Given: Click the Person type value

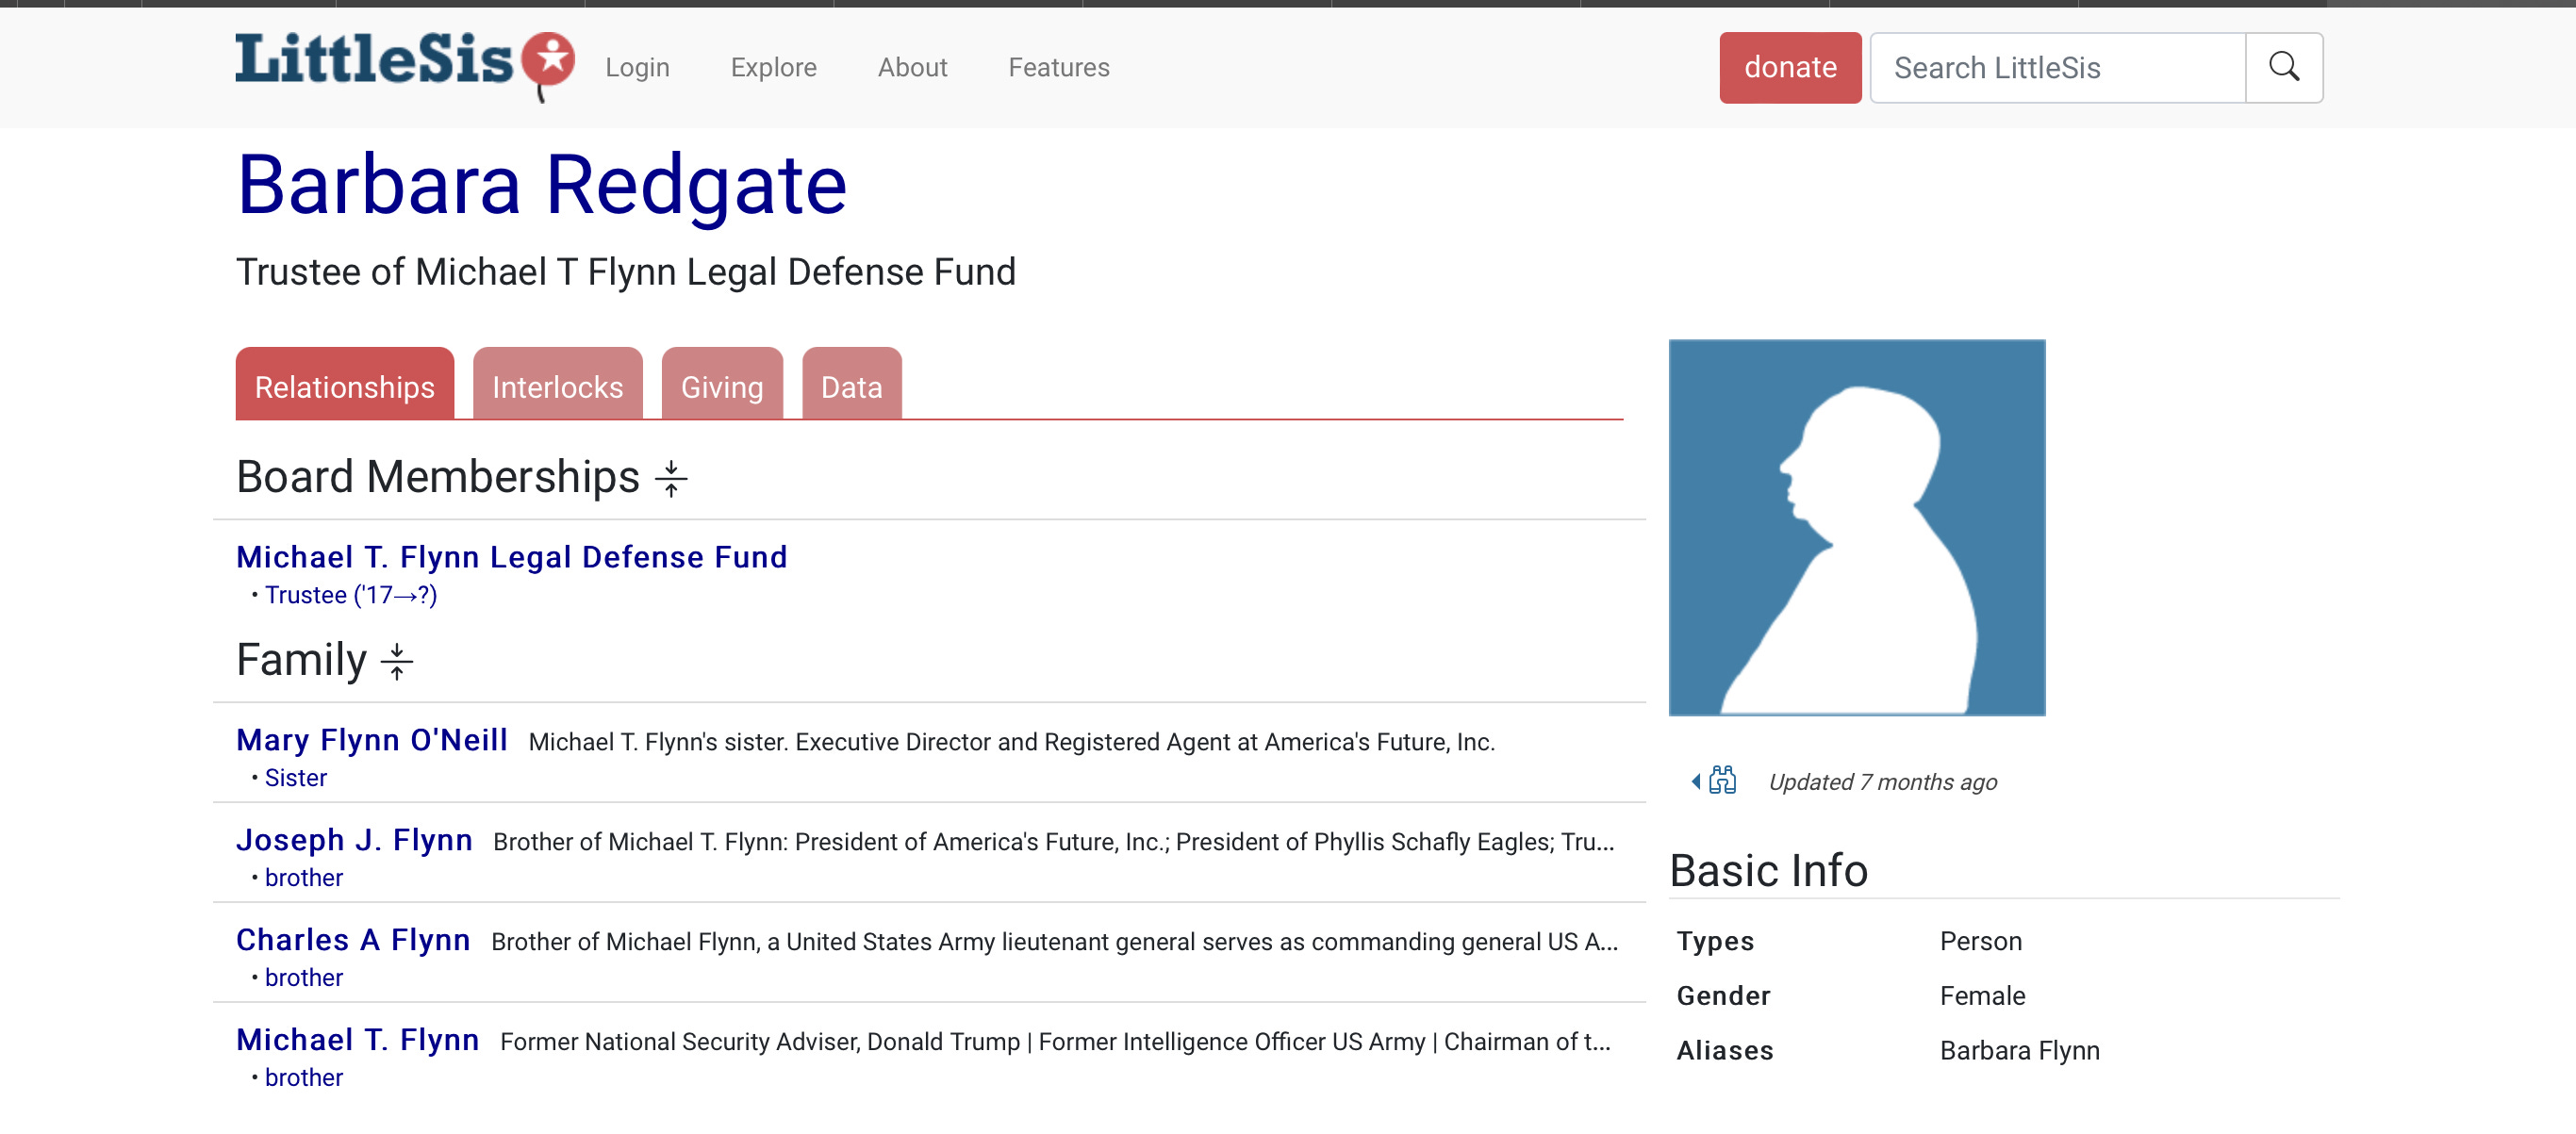Looking at the screenshot, I should 1980,940.
